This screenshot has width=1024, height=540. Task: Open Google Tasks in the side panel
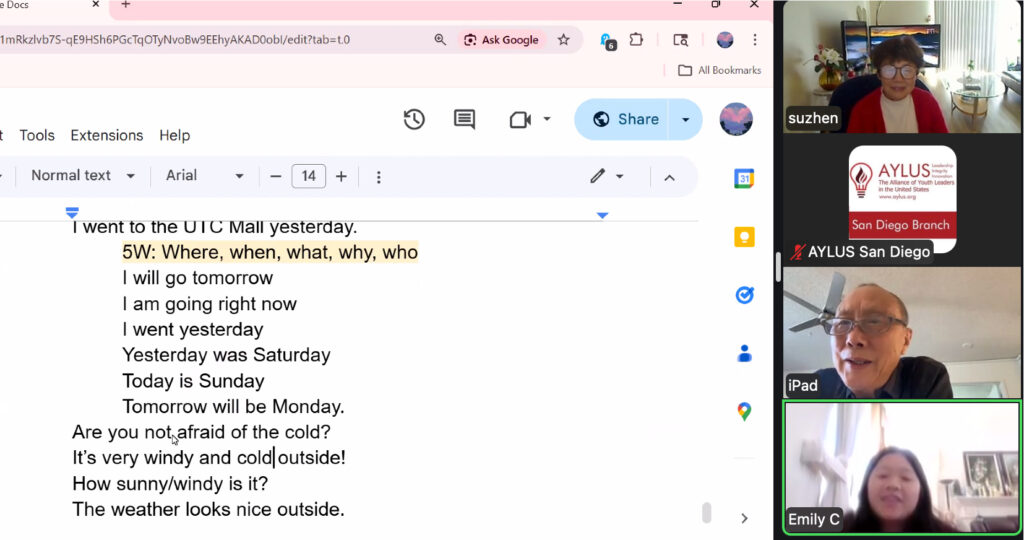point(744,295)
